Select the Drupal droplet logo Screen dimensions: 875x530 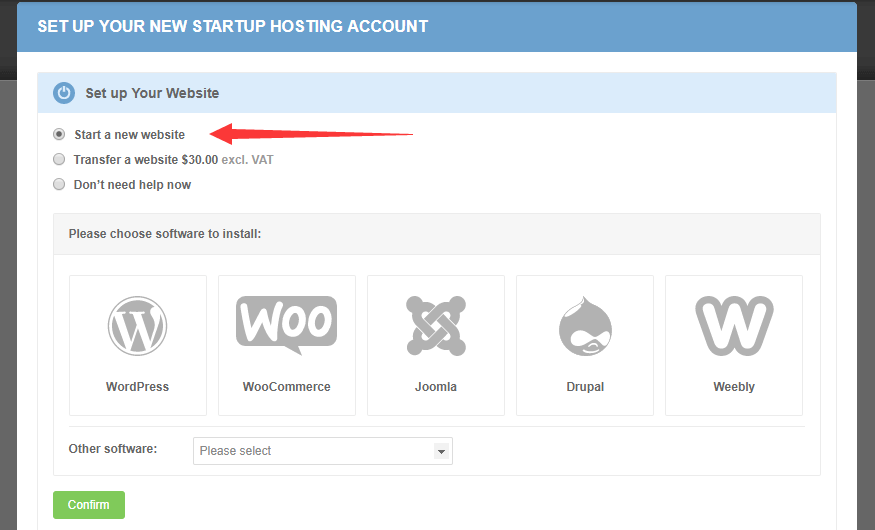click(585, 326)
